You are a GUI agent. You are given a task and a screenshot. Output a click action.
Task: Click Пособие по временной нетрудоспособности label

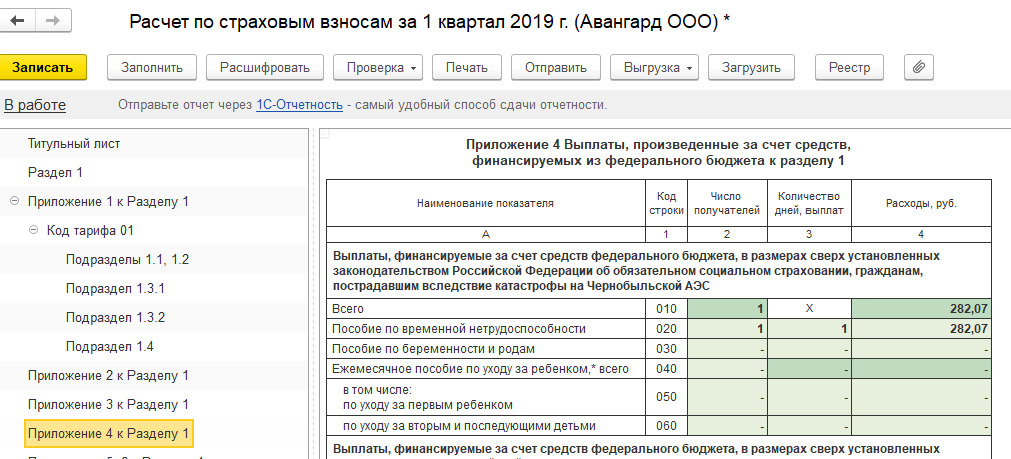[x=458, y=329]
